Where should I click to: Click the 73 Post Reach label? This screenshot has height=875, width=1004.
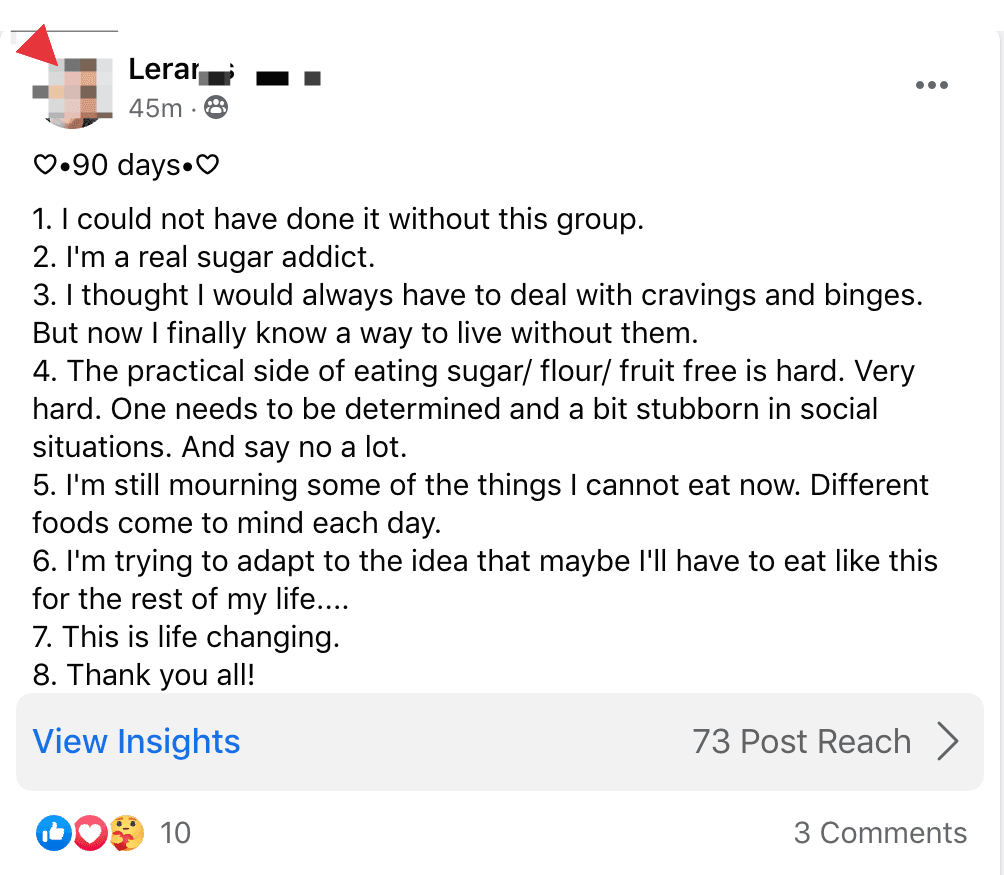801,741
